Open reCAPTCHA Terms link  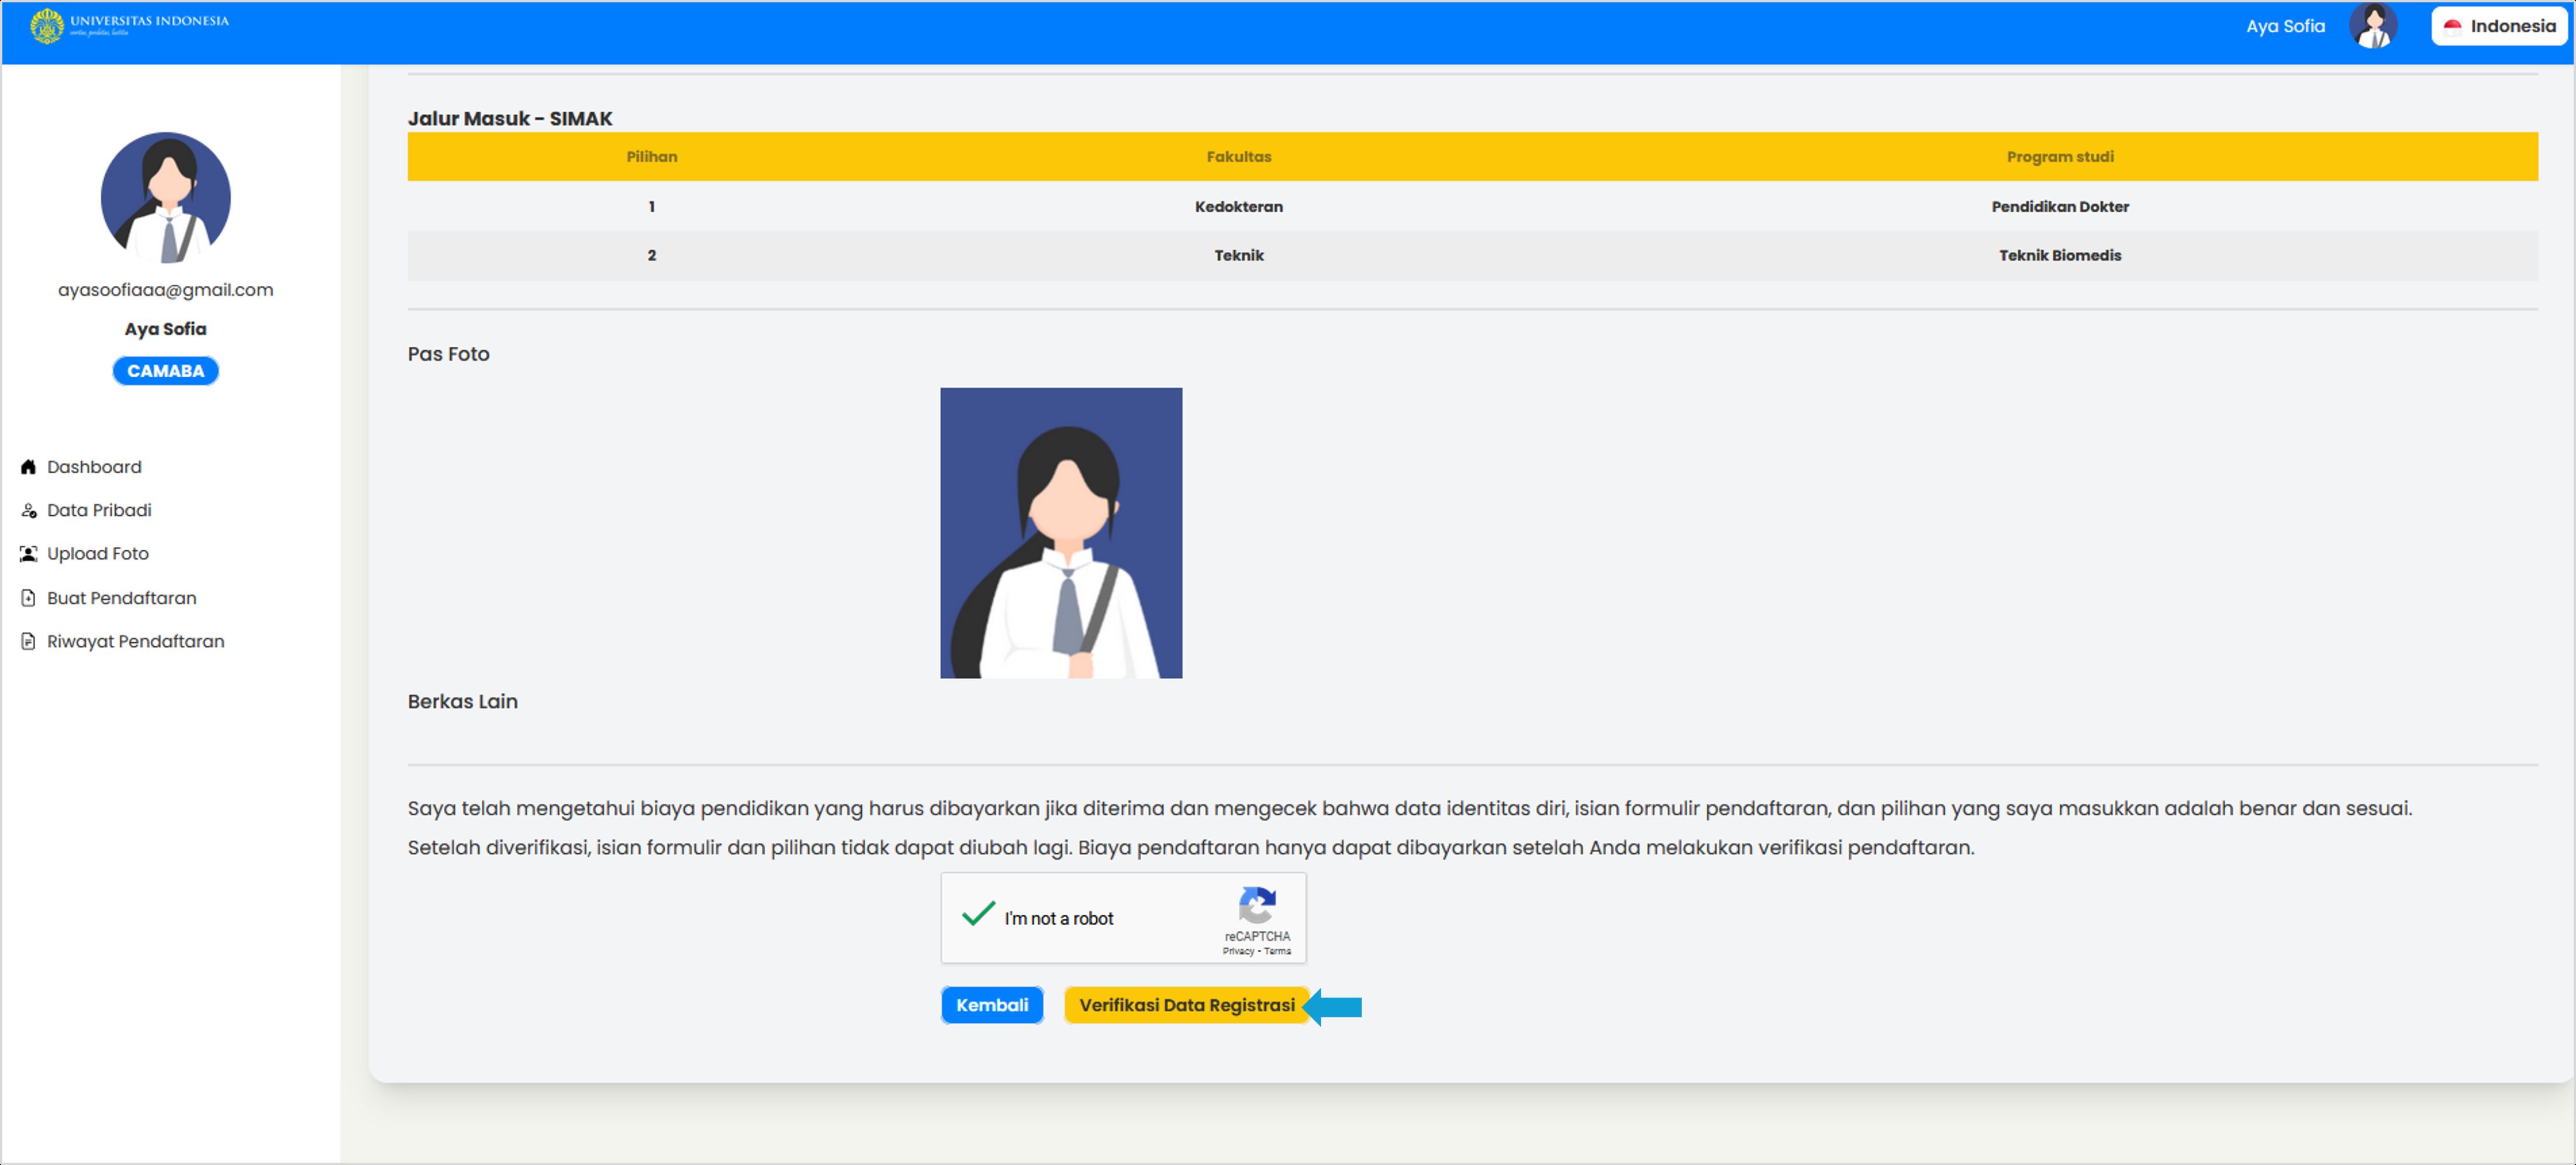click(x=1277, y=951)
